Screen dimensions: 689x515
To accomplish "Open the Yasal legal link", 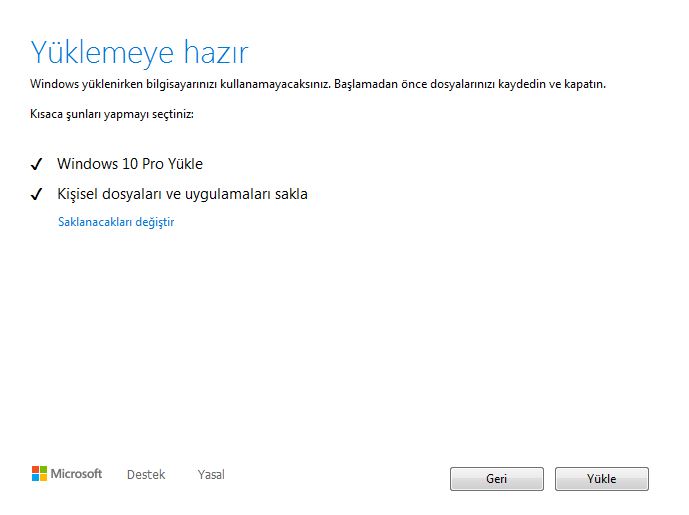I will [211, 475].
